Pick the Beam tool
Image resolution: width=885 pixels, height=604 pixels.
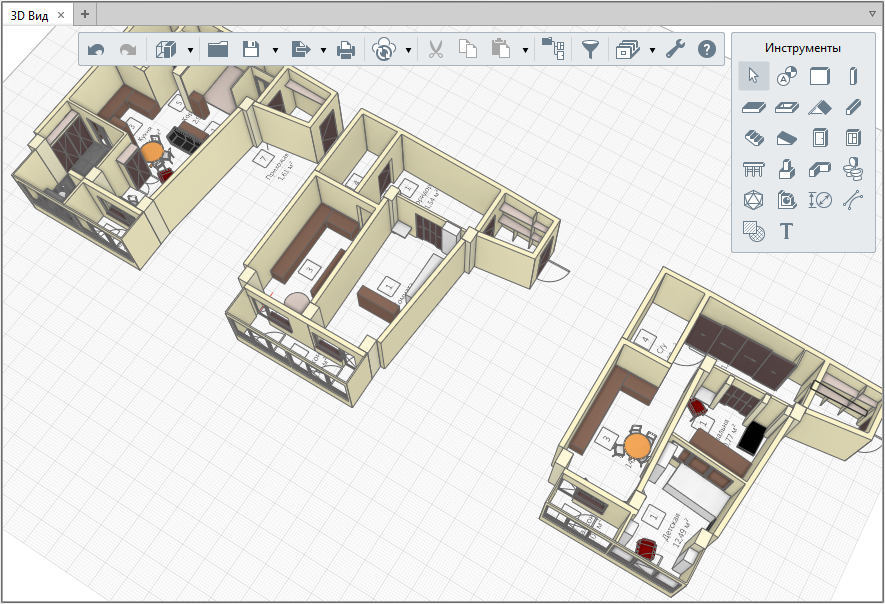tap(853, 107)
